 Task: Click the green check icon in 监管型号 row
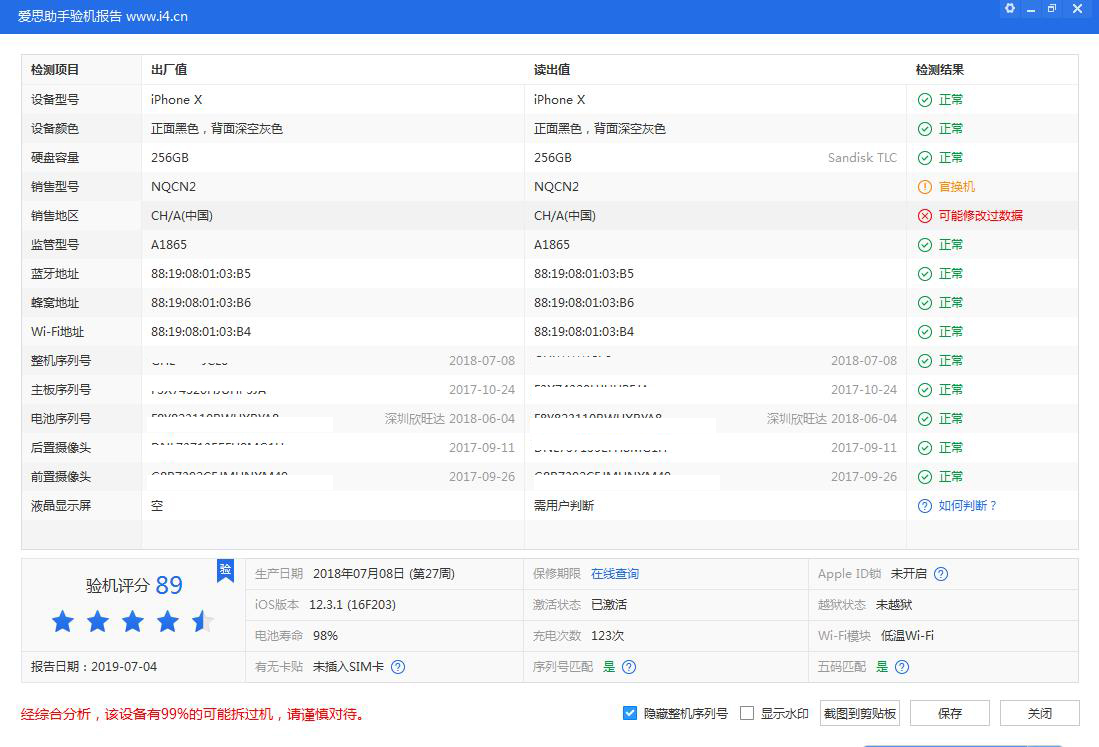[924, 245]
